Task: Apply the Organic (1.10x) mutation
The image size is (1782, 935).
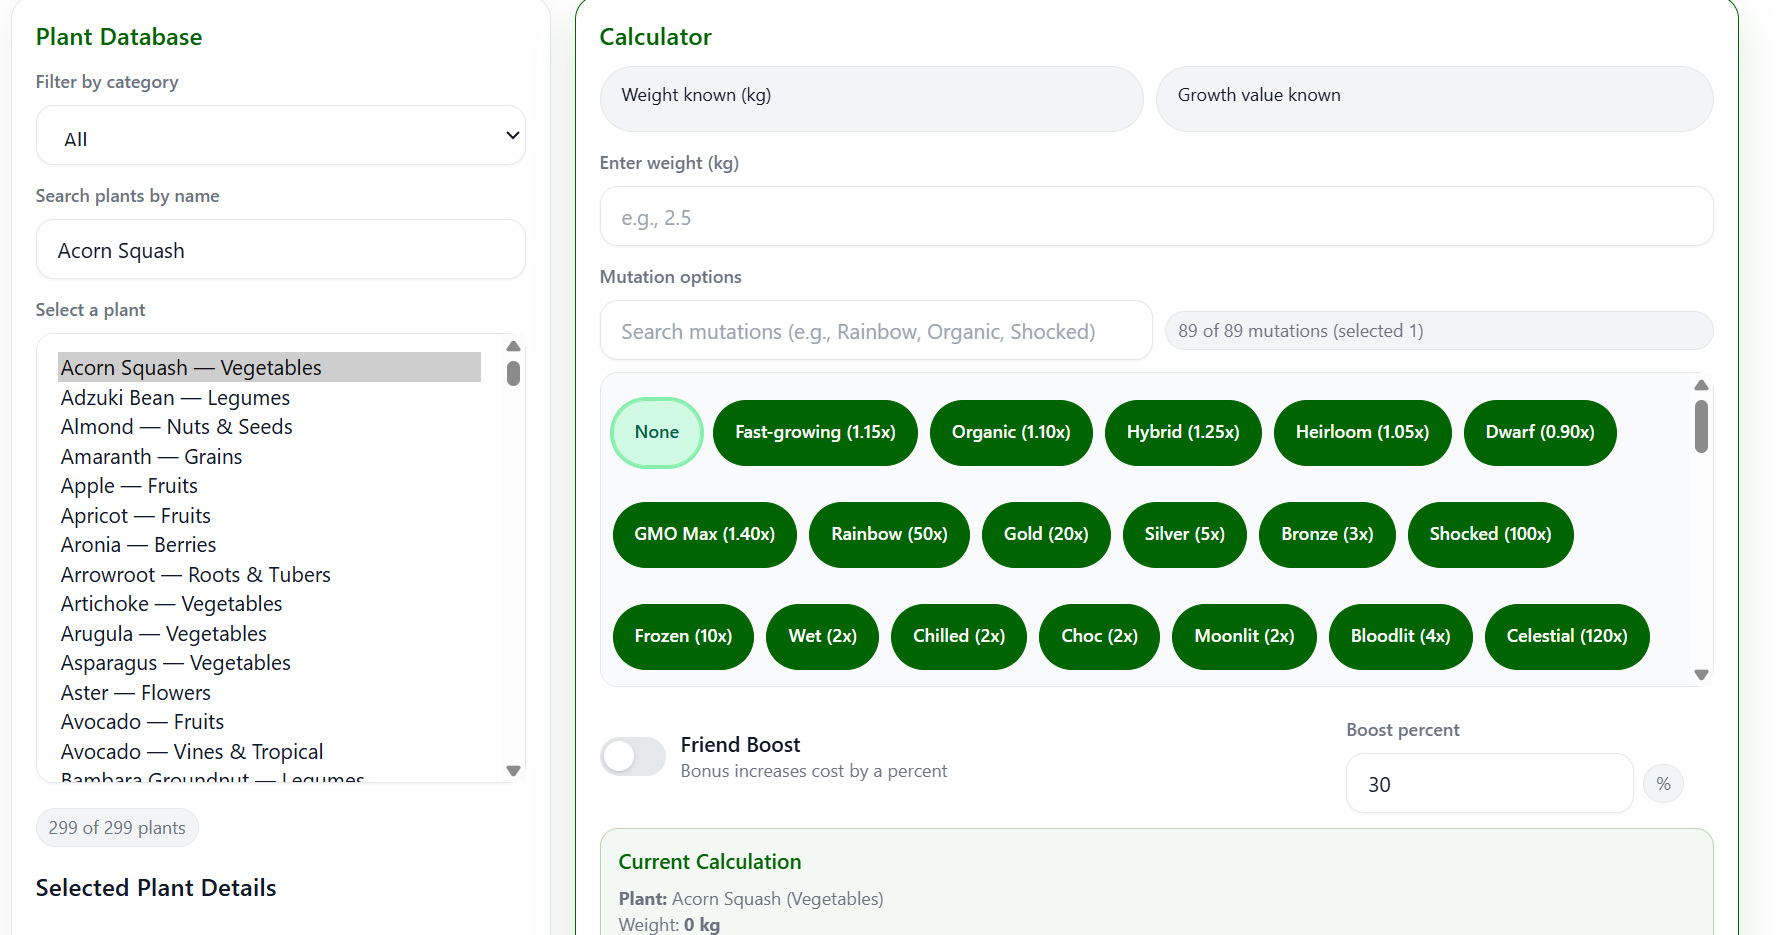Action: point(1010,432)
